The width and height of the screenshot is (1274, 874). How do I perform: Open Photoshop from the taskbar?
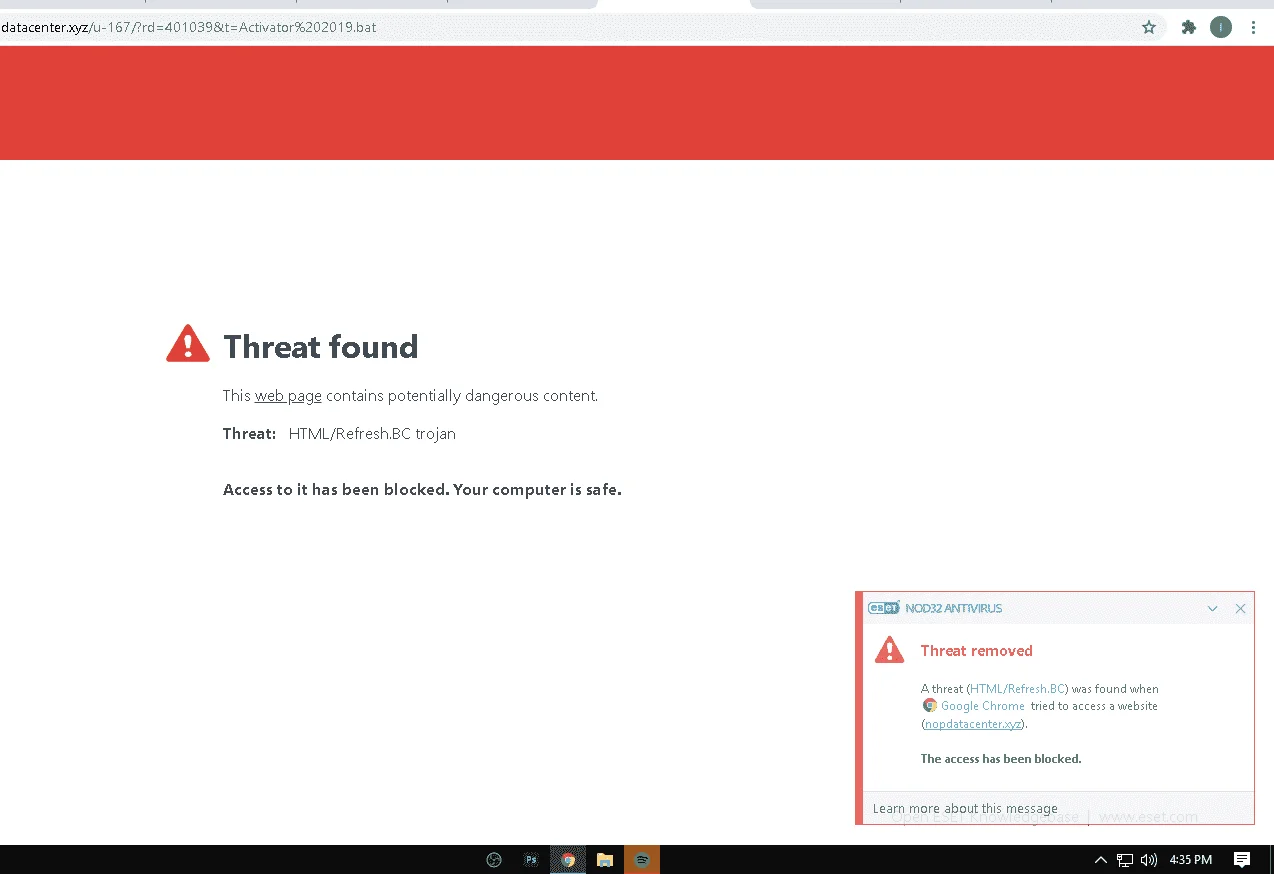point(531,860)
